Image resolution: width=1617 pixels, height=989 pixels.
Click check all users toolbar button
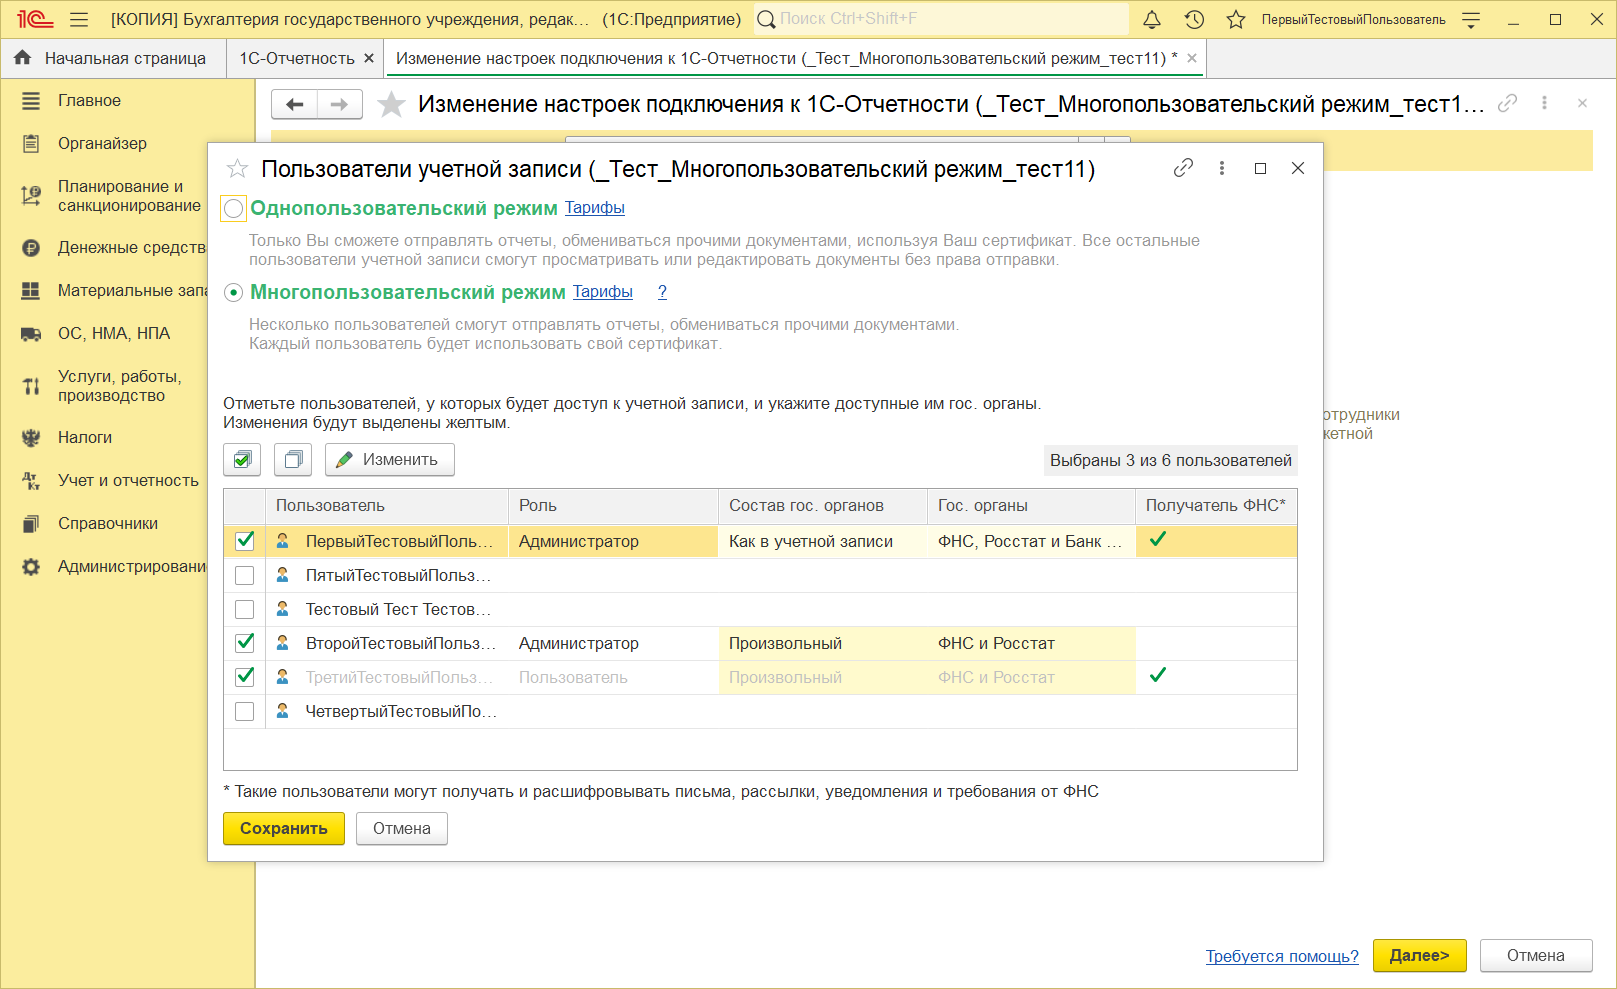(242, 459)
